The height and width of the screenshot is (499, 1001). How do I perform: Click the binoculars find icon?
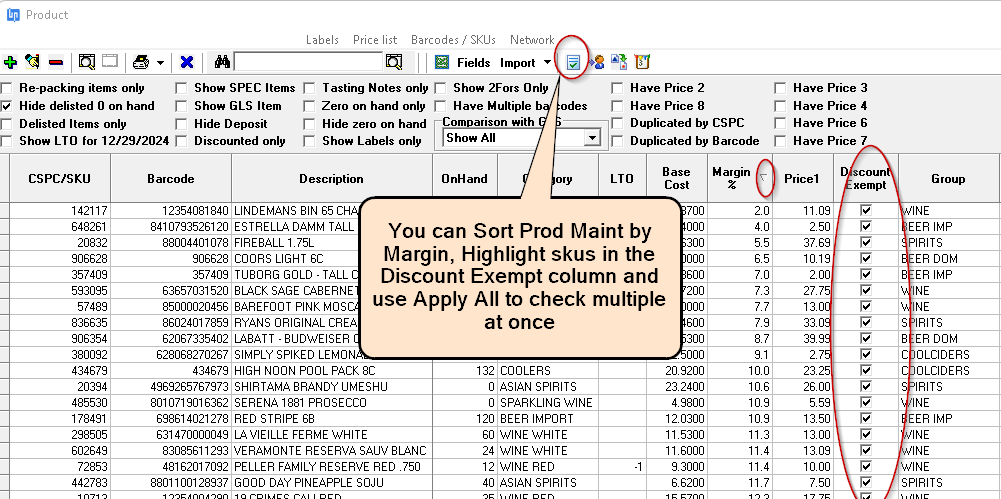(x=222, y=62)
